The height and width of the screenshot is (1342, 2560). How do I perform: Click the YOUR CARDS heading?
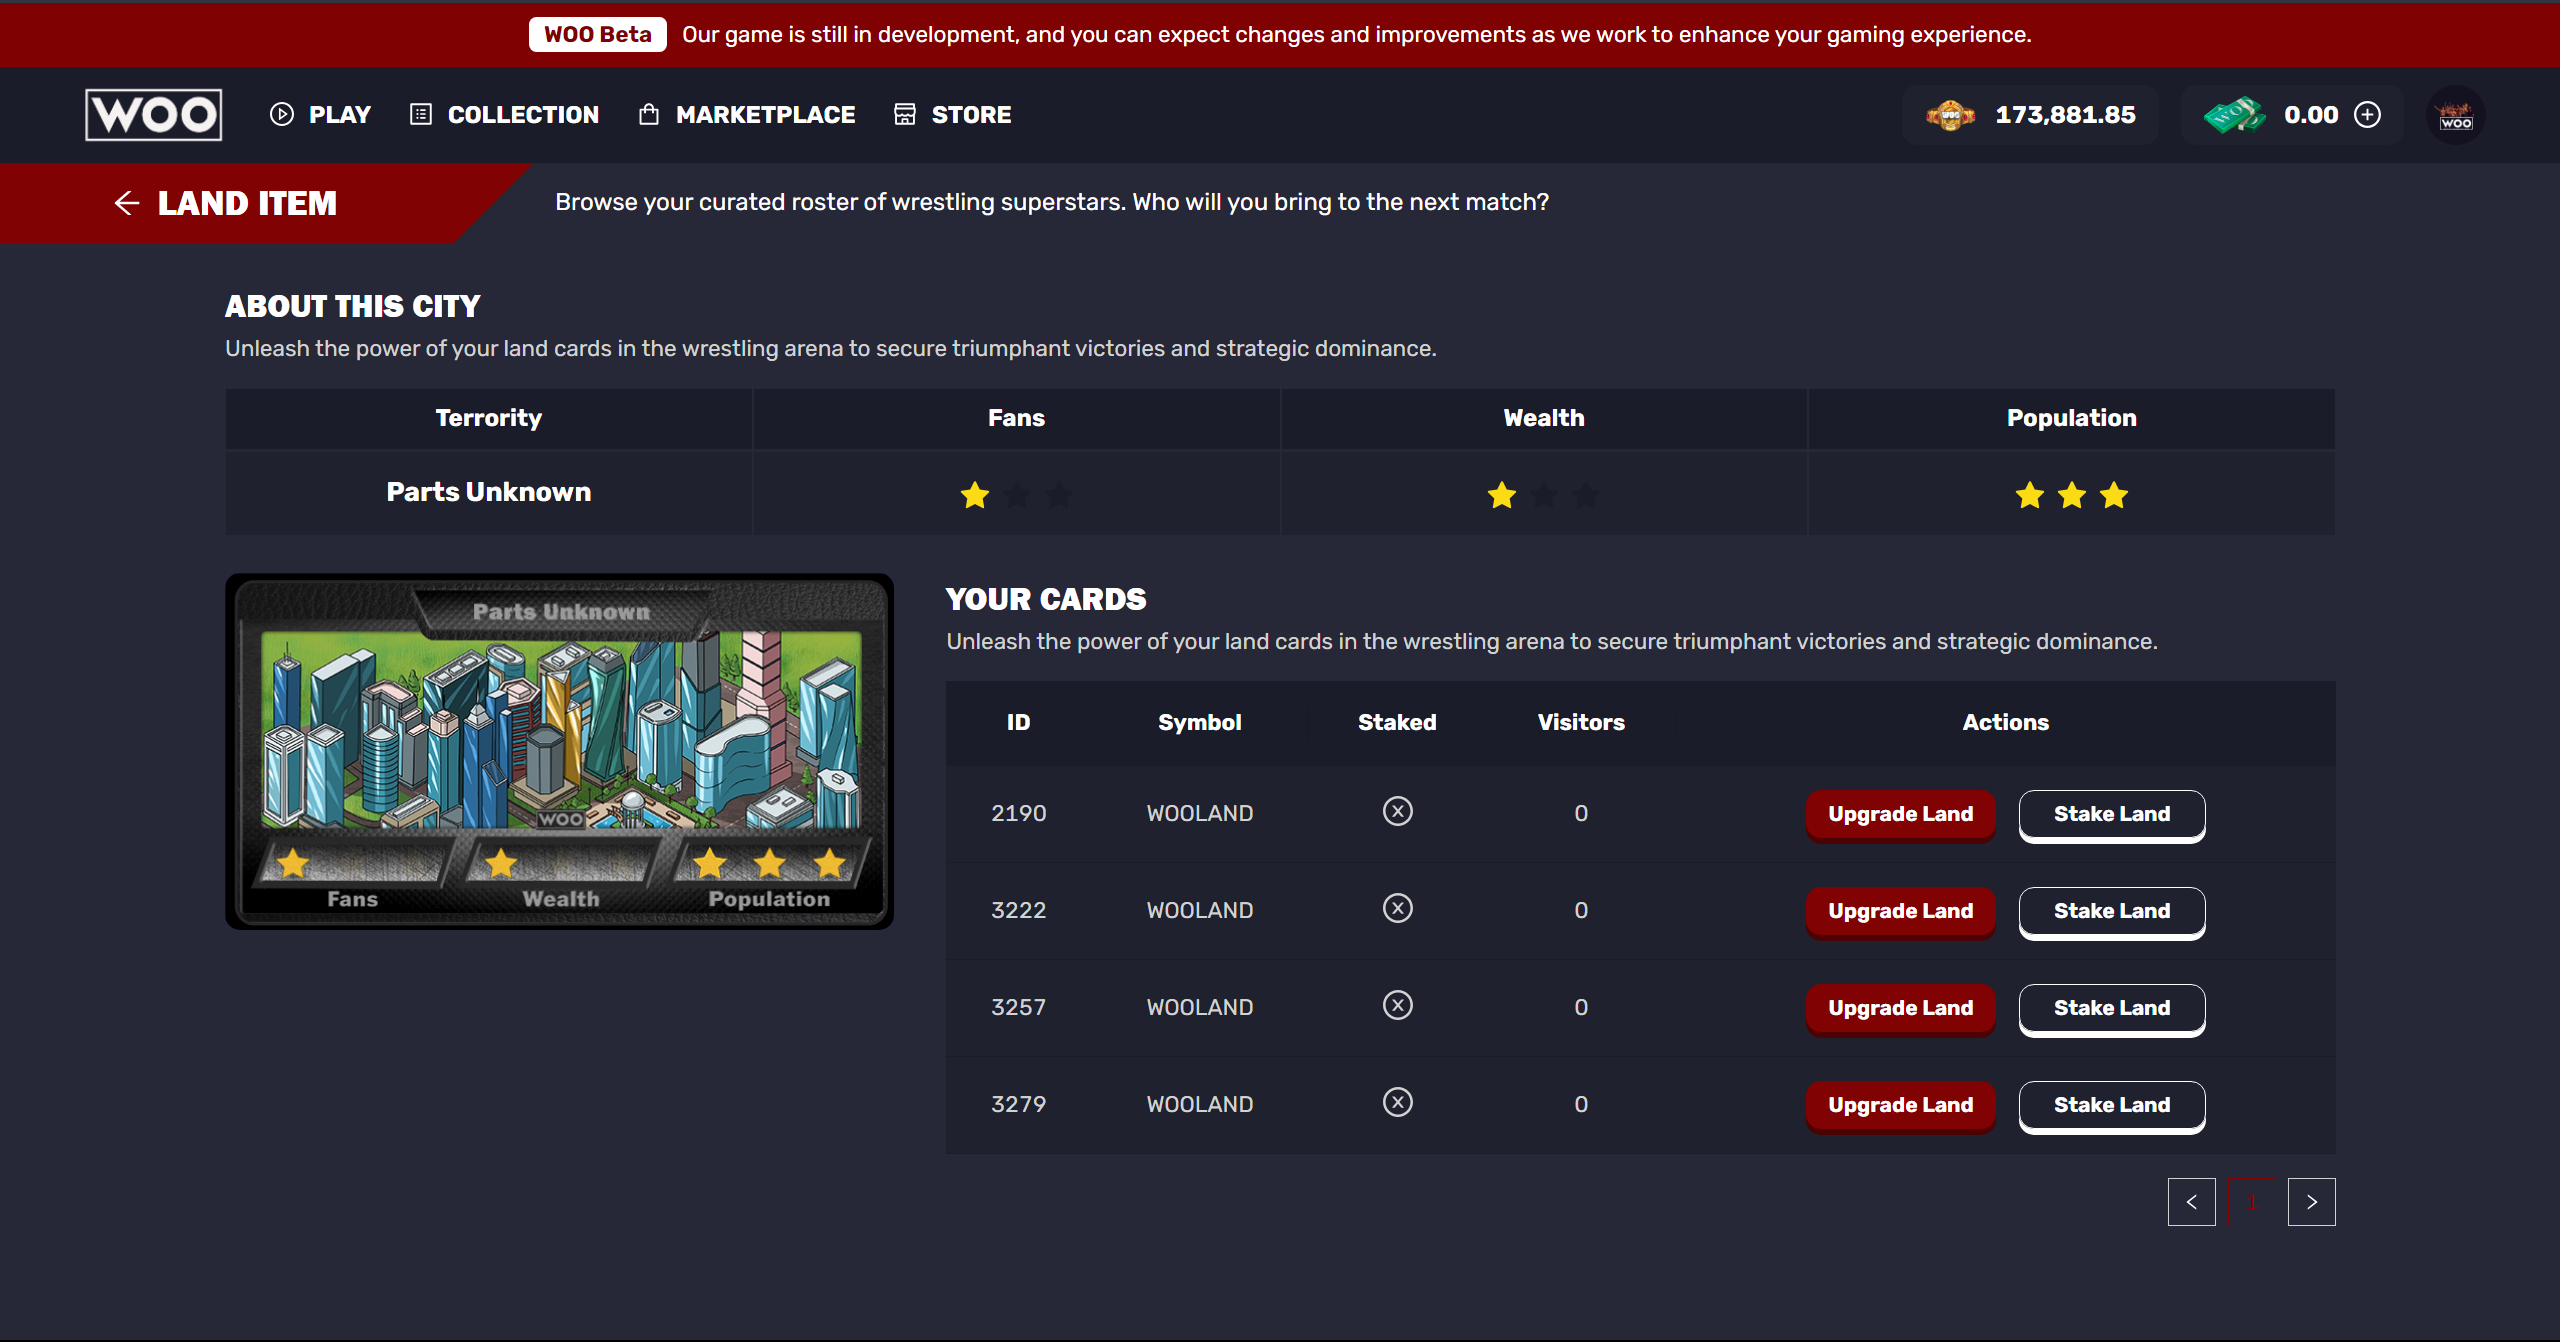(x=1046, y=599)
